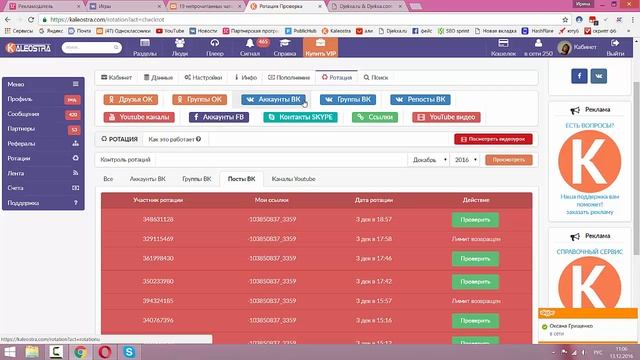640x360 pixels.
Task: Open Ротации in the sidebar
Action: (43, 158)
